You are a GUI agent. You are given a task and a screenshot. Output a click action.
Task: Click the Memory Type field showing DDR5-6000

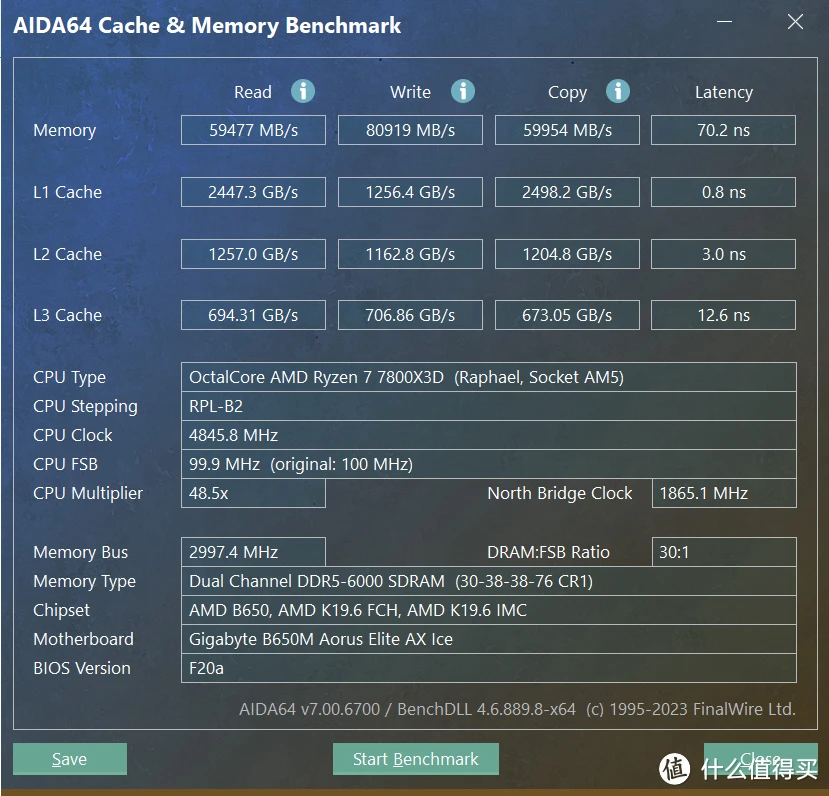pos(488,581)
